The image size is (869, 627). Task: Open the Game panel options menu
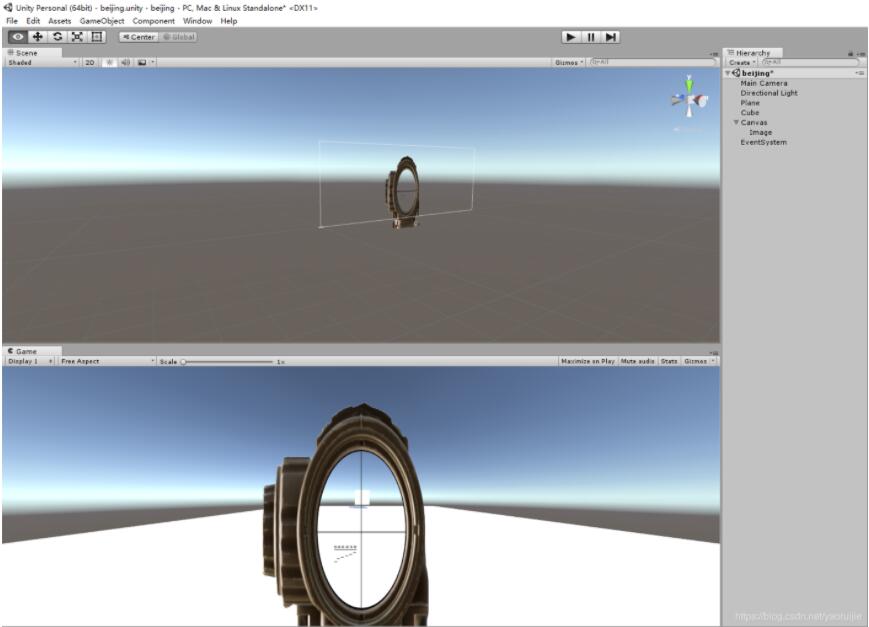coord(714,353)
